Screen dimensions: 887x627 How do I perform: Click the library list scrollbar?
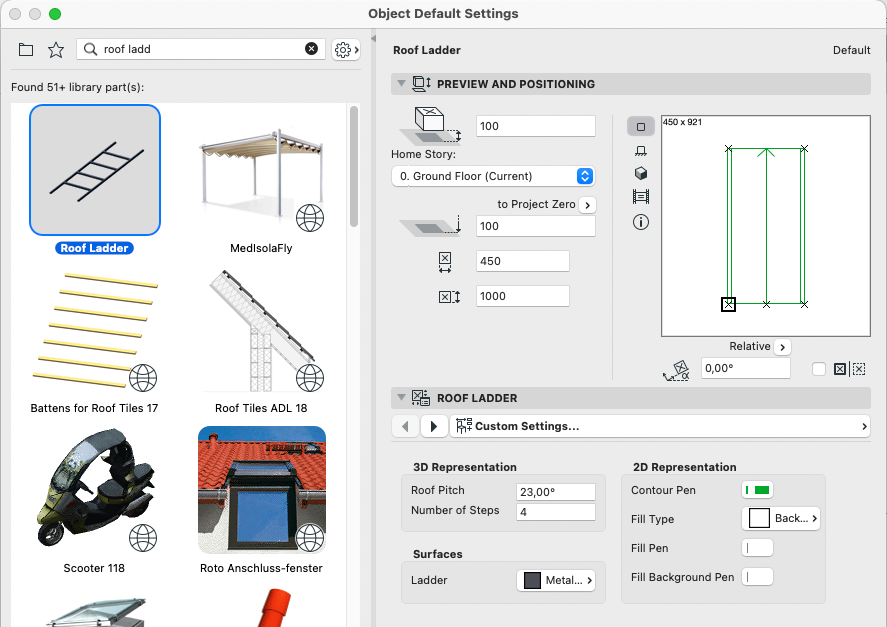354,167
